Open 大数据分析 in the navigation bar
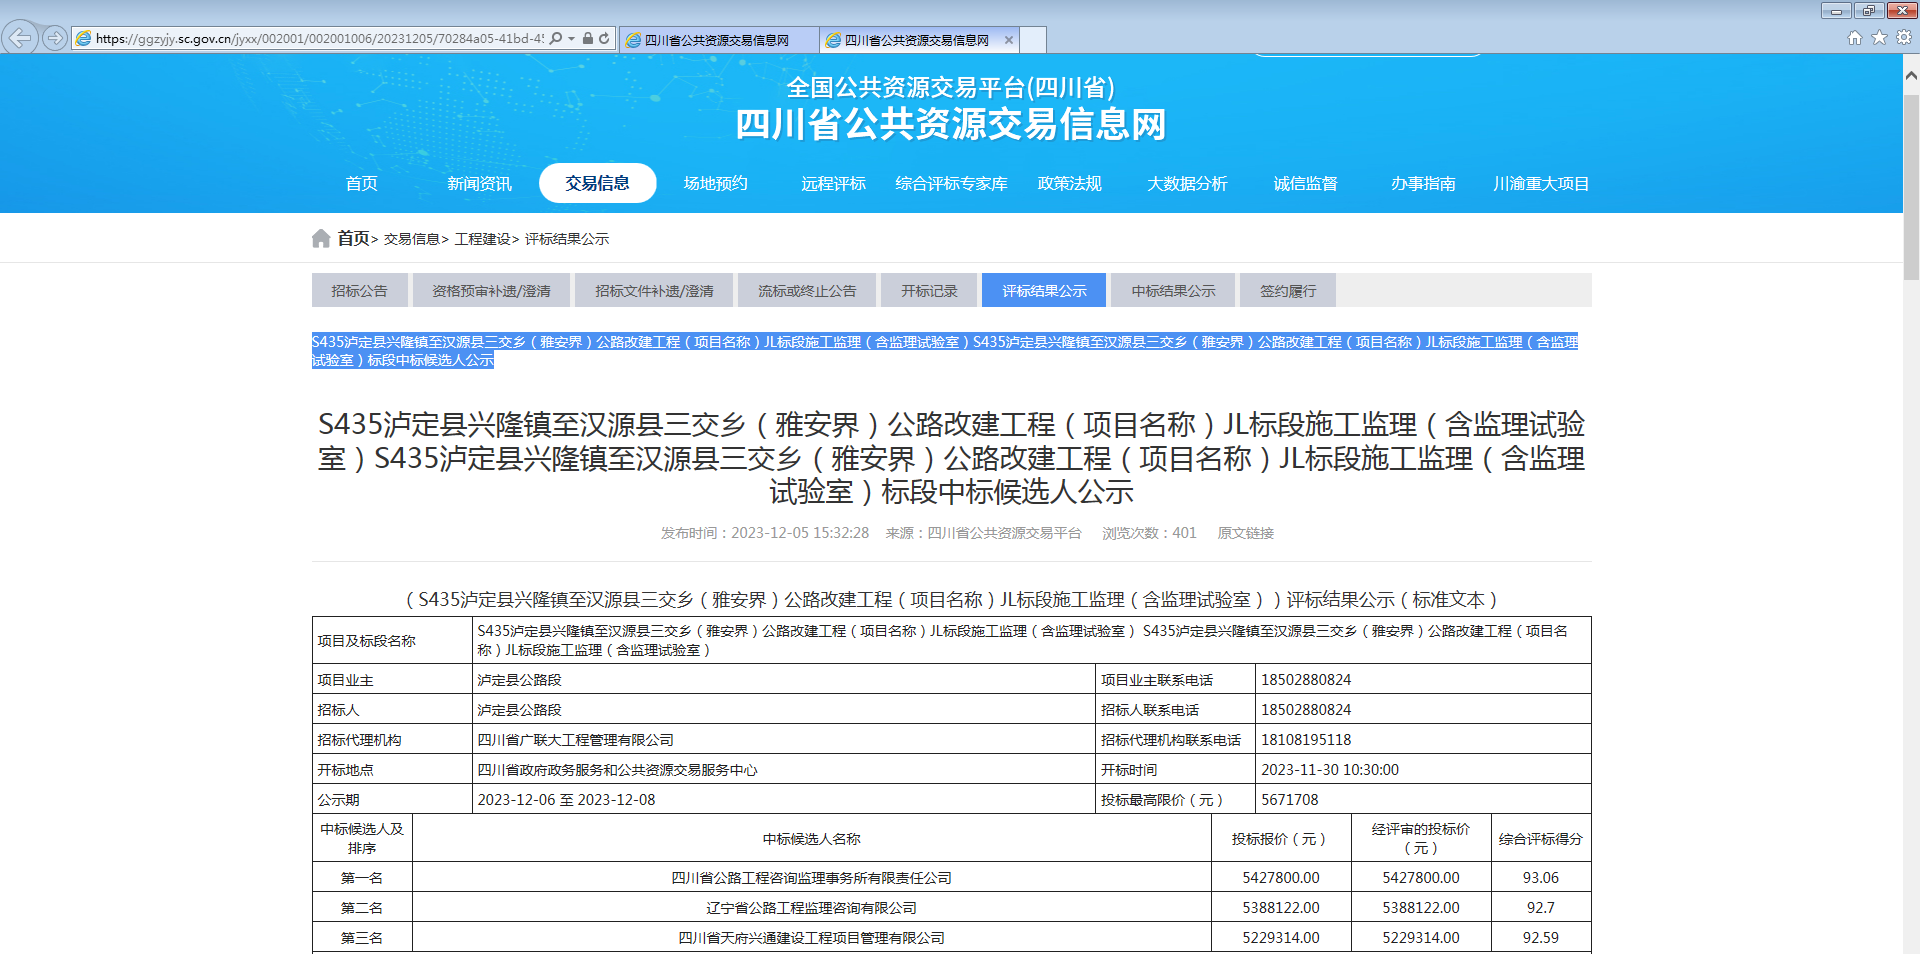 1187,183
